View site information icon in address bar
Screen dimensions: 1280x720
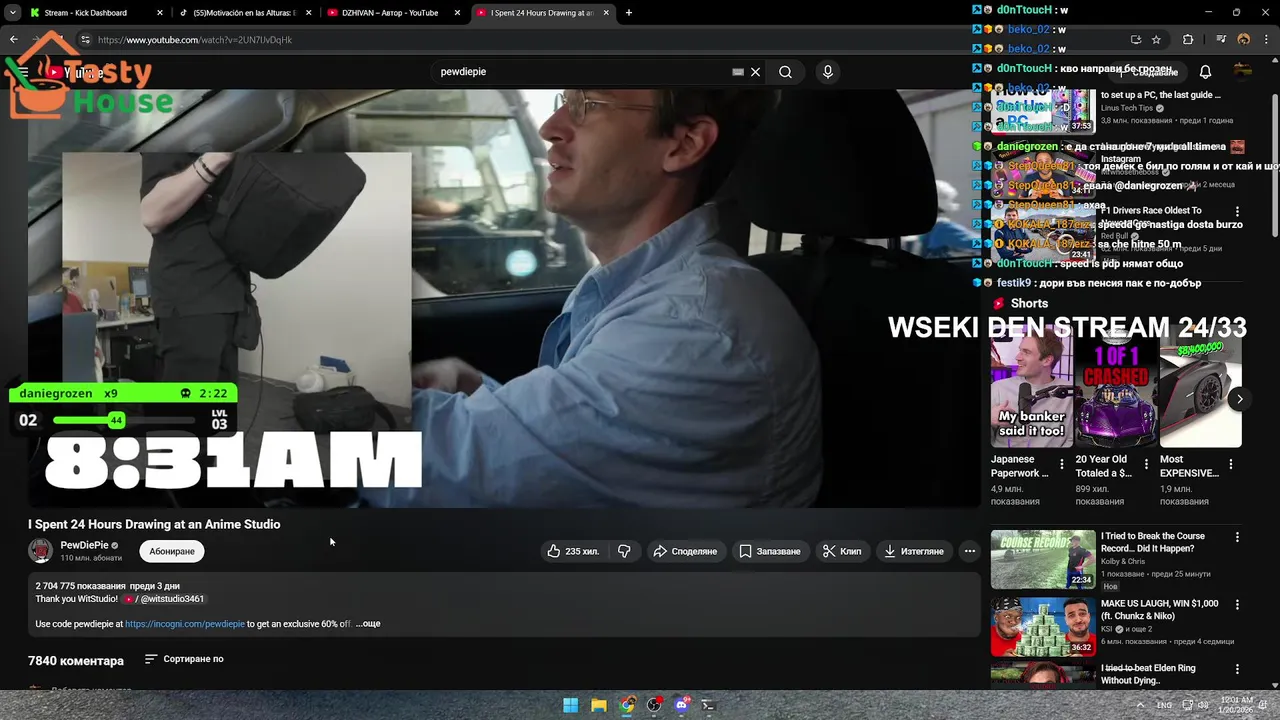86,40
